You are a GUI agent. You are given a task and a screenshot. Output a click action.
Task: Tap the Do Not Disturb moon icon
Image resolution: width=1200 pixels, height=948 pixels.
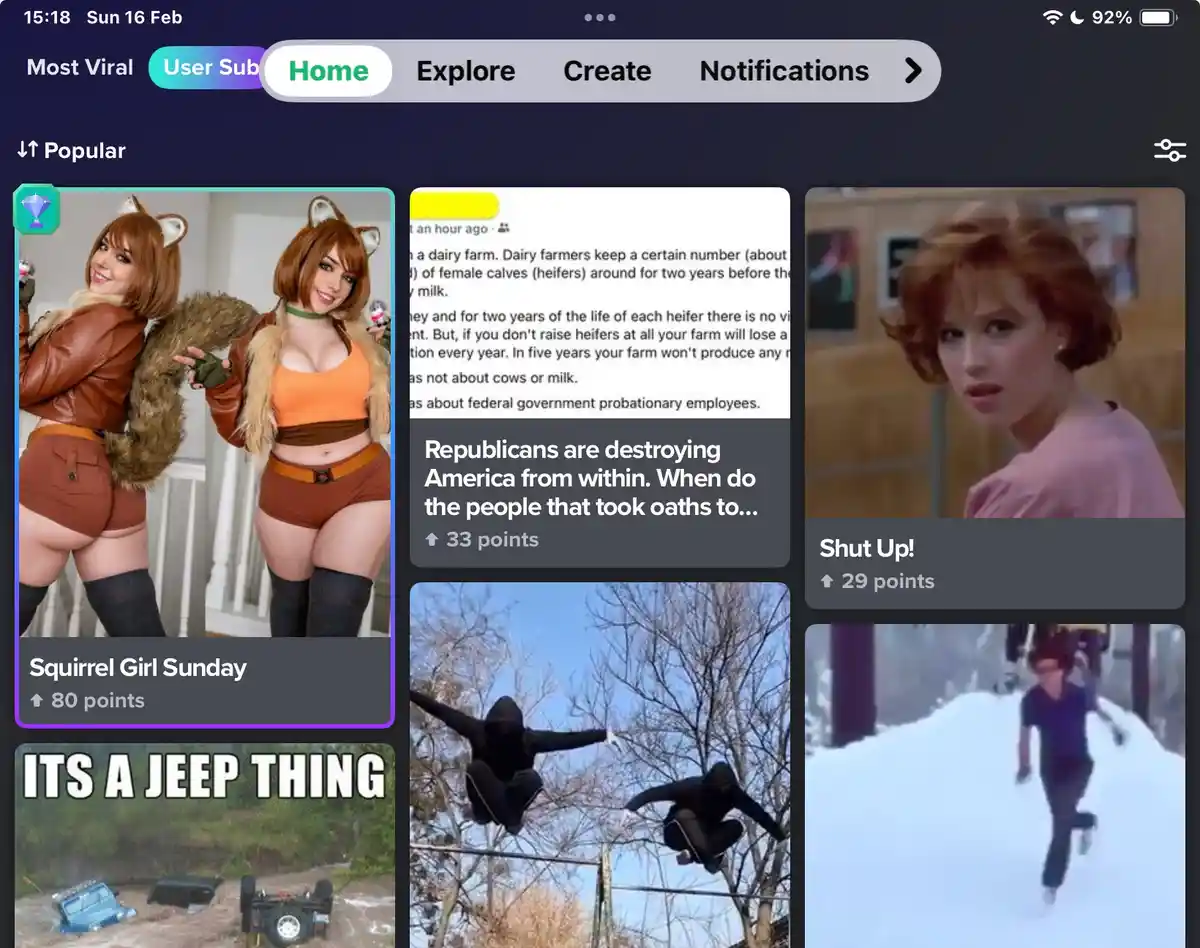(1077, 18)
